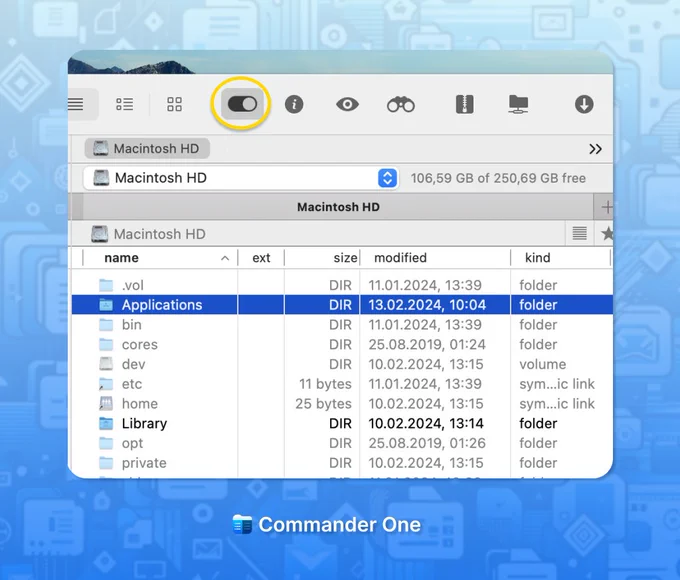Viewport: 680px width, 580px height.
Task: Click the free disk space text
Action: coord(498,178)
